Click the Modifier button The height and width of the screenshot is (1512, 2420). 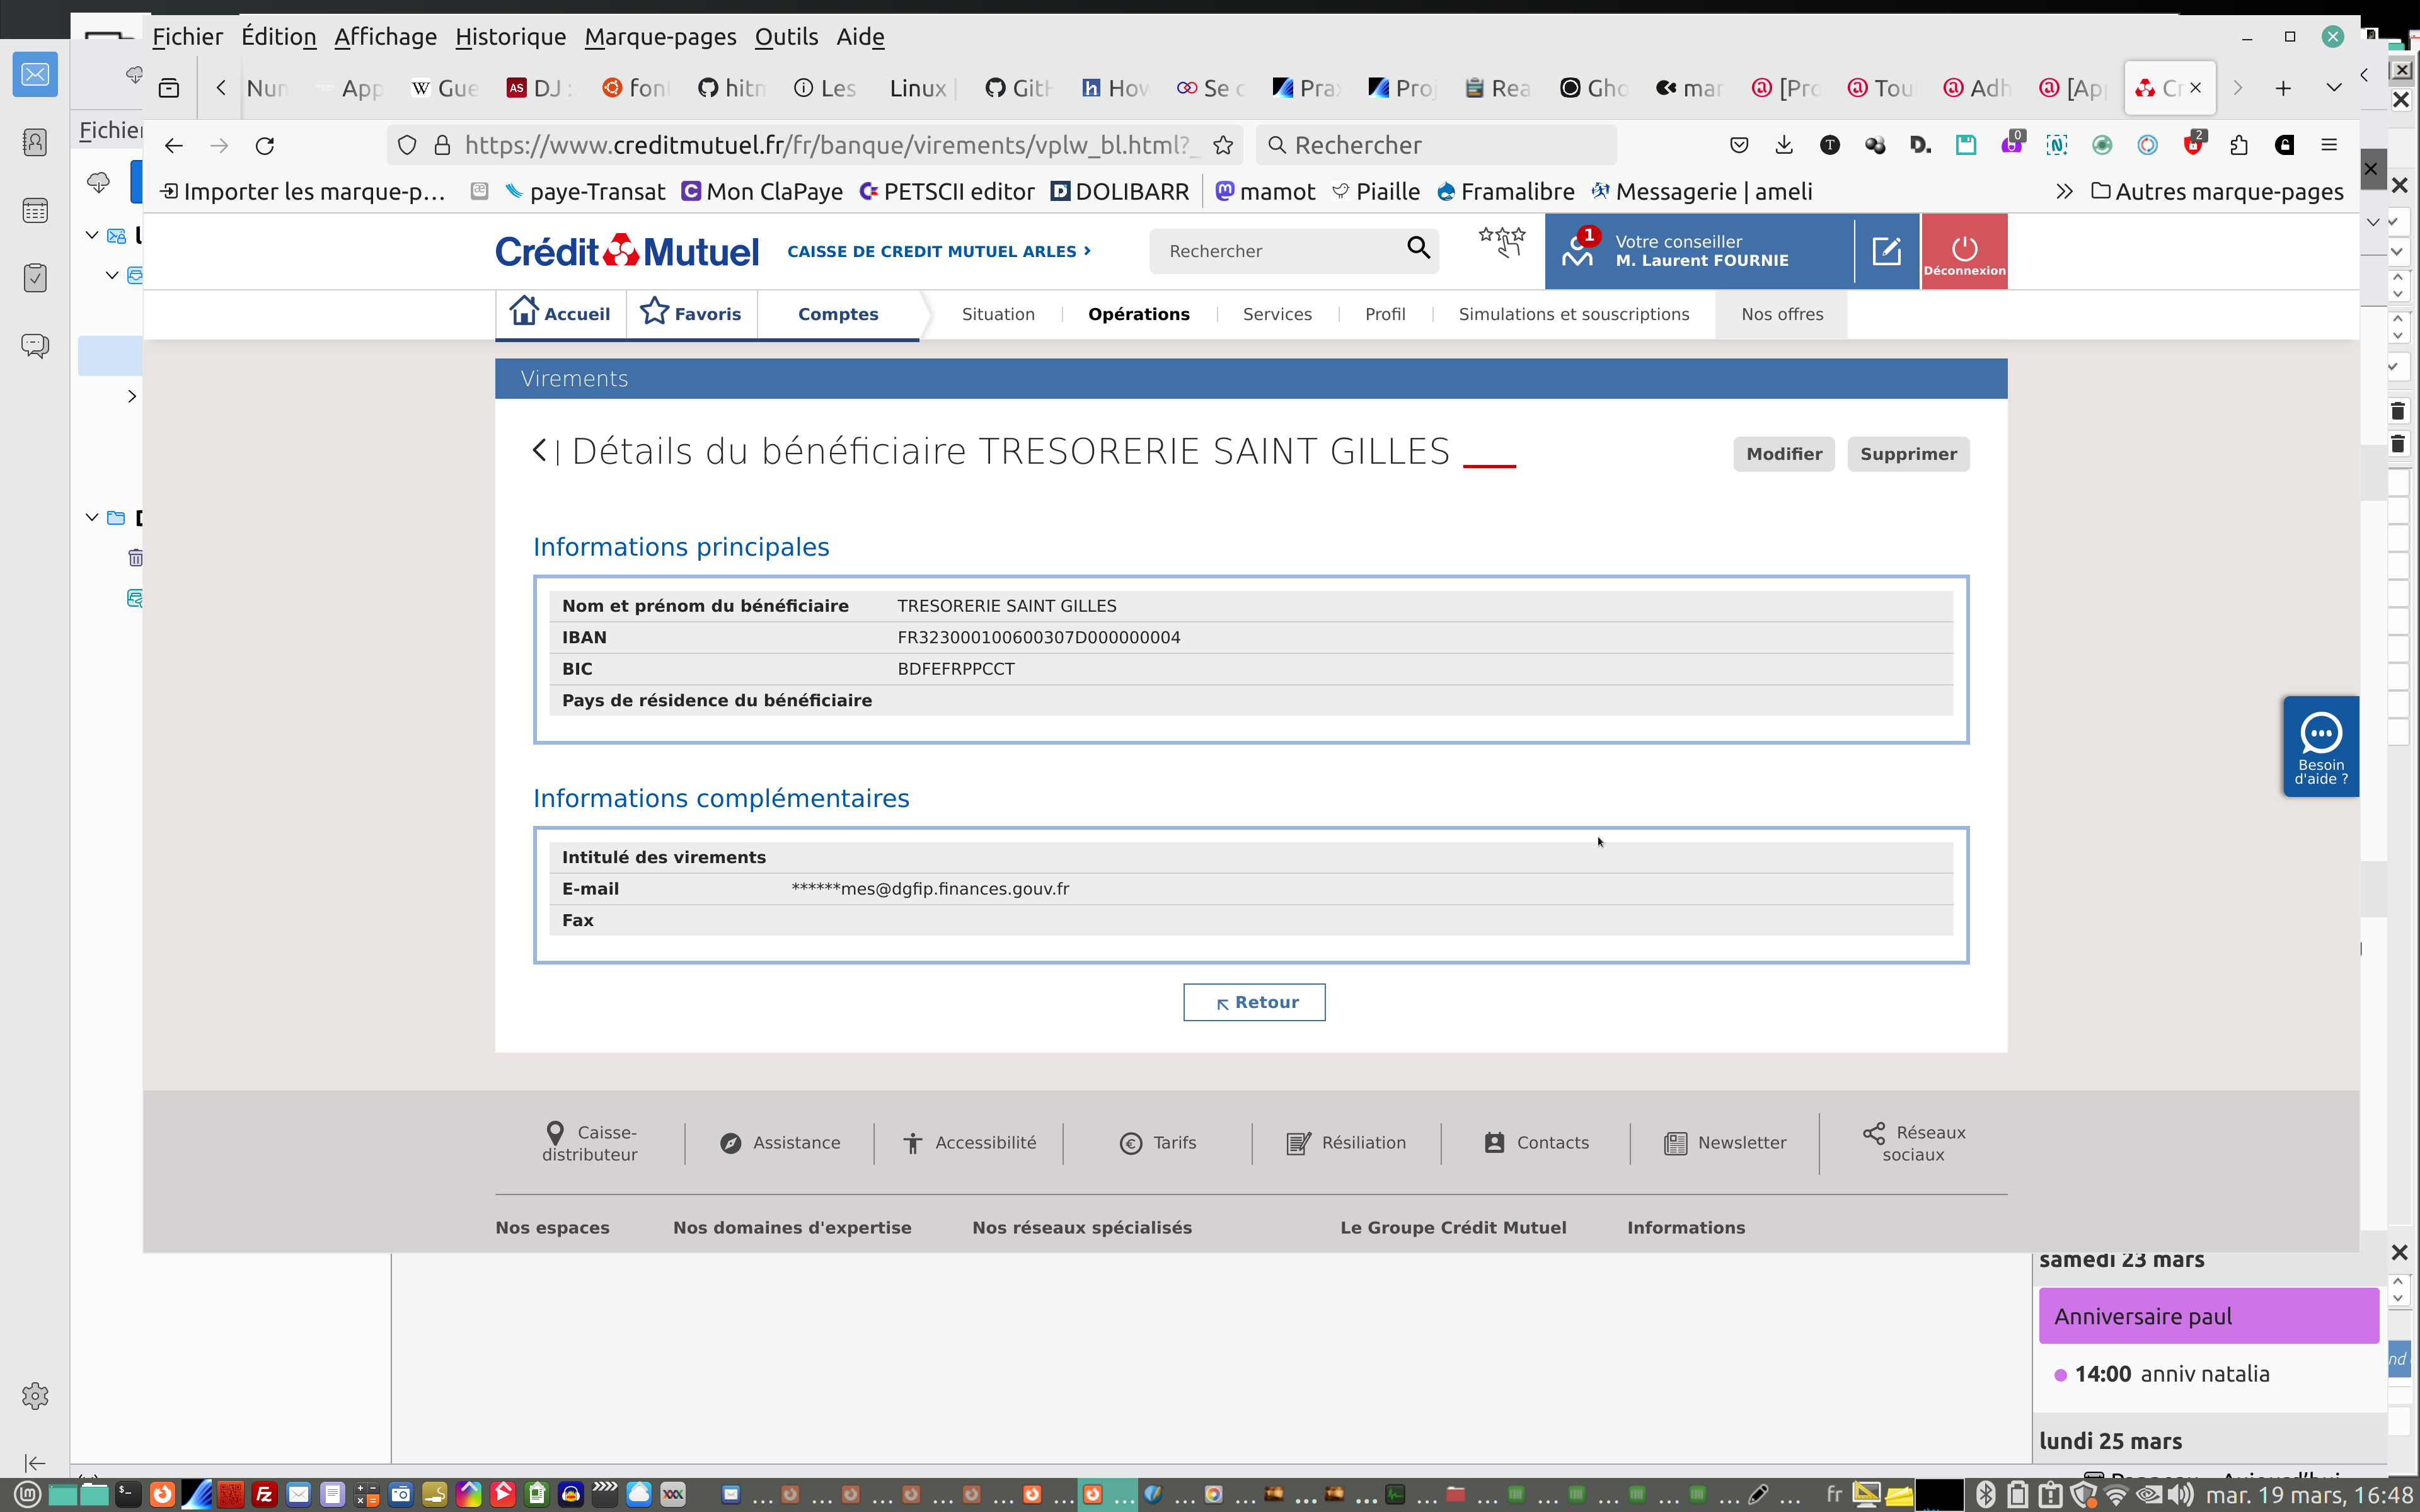coord(1783,454)
